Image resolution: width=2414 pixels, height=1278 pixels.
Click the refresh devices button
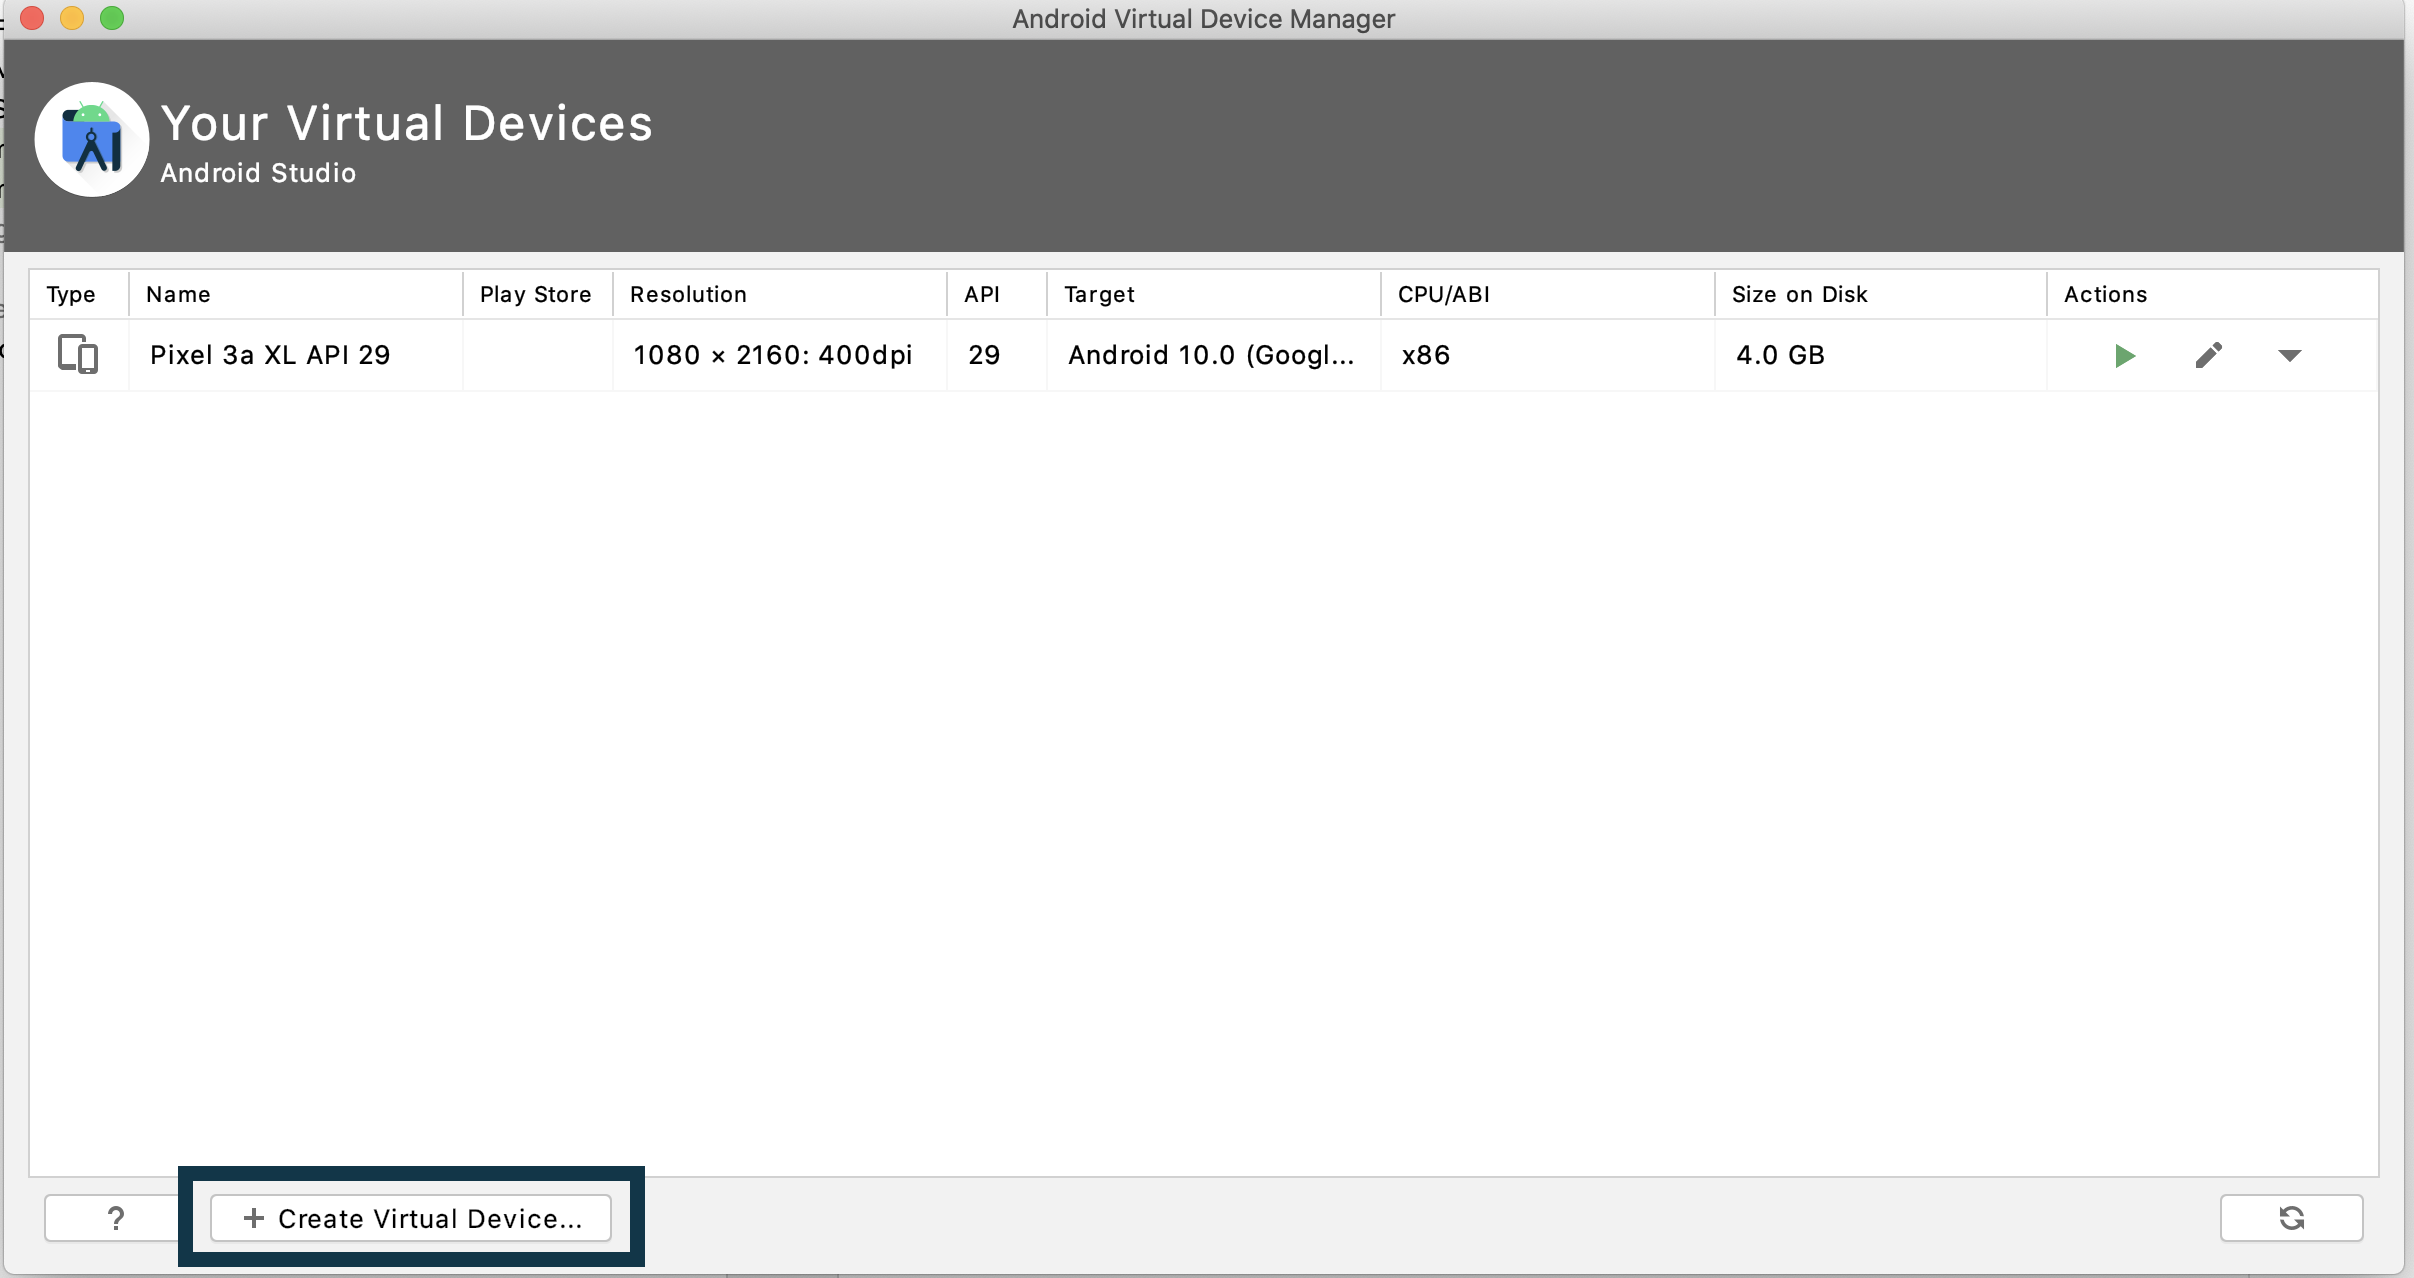coord(2291,1218)
